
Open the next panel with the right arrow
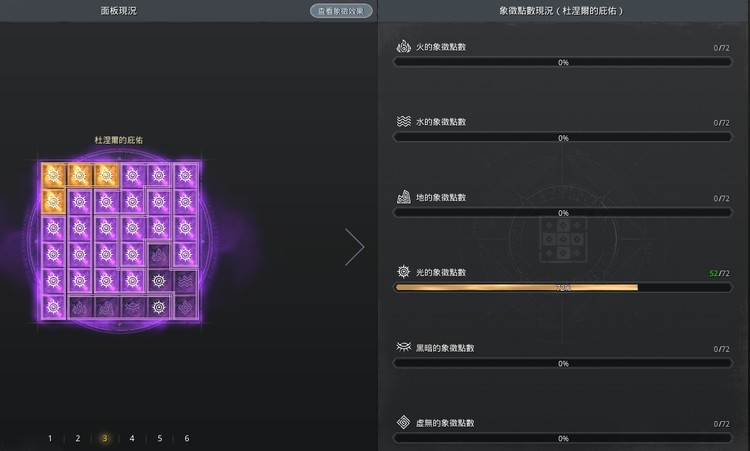pos(354,247)
